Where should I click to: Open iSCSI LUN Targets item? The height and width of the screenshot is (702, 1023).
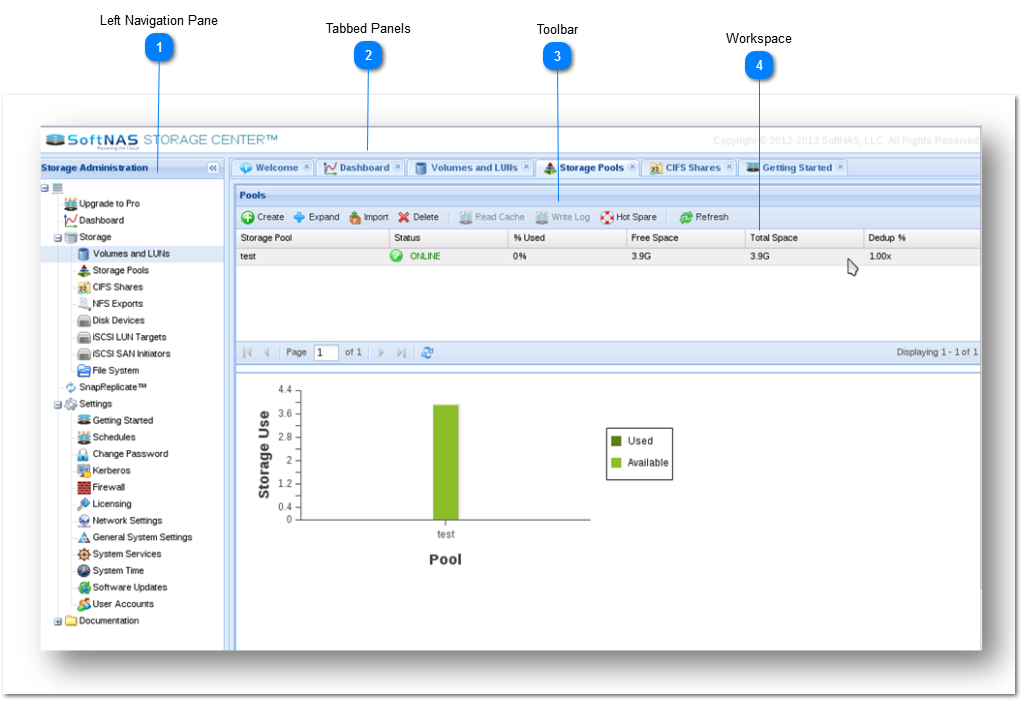click(x=122, y=337)
